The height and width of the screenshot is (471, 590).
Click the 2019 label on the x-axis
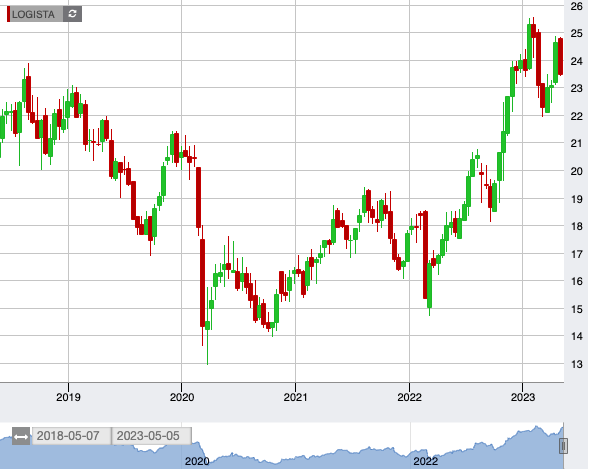click(68, 397)
